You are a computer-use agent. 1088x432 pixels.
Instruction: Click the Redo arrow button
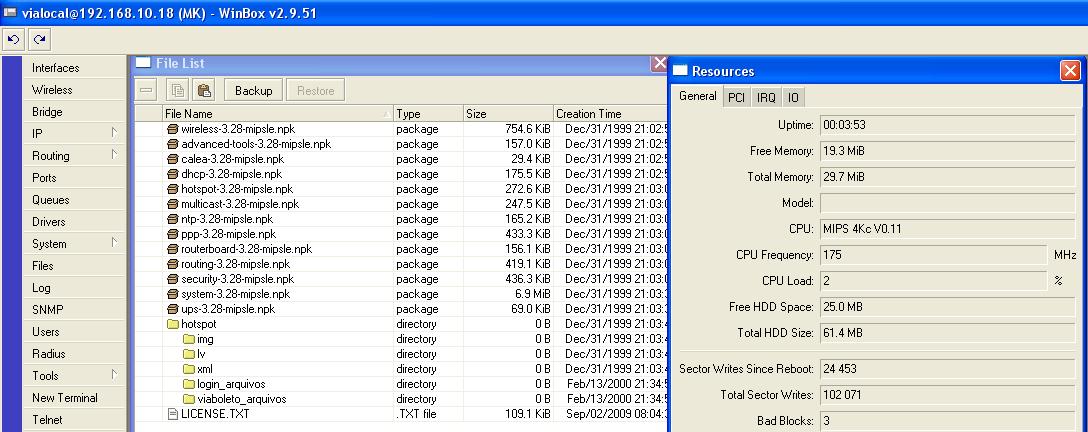40,40
